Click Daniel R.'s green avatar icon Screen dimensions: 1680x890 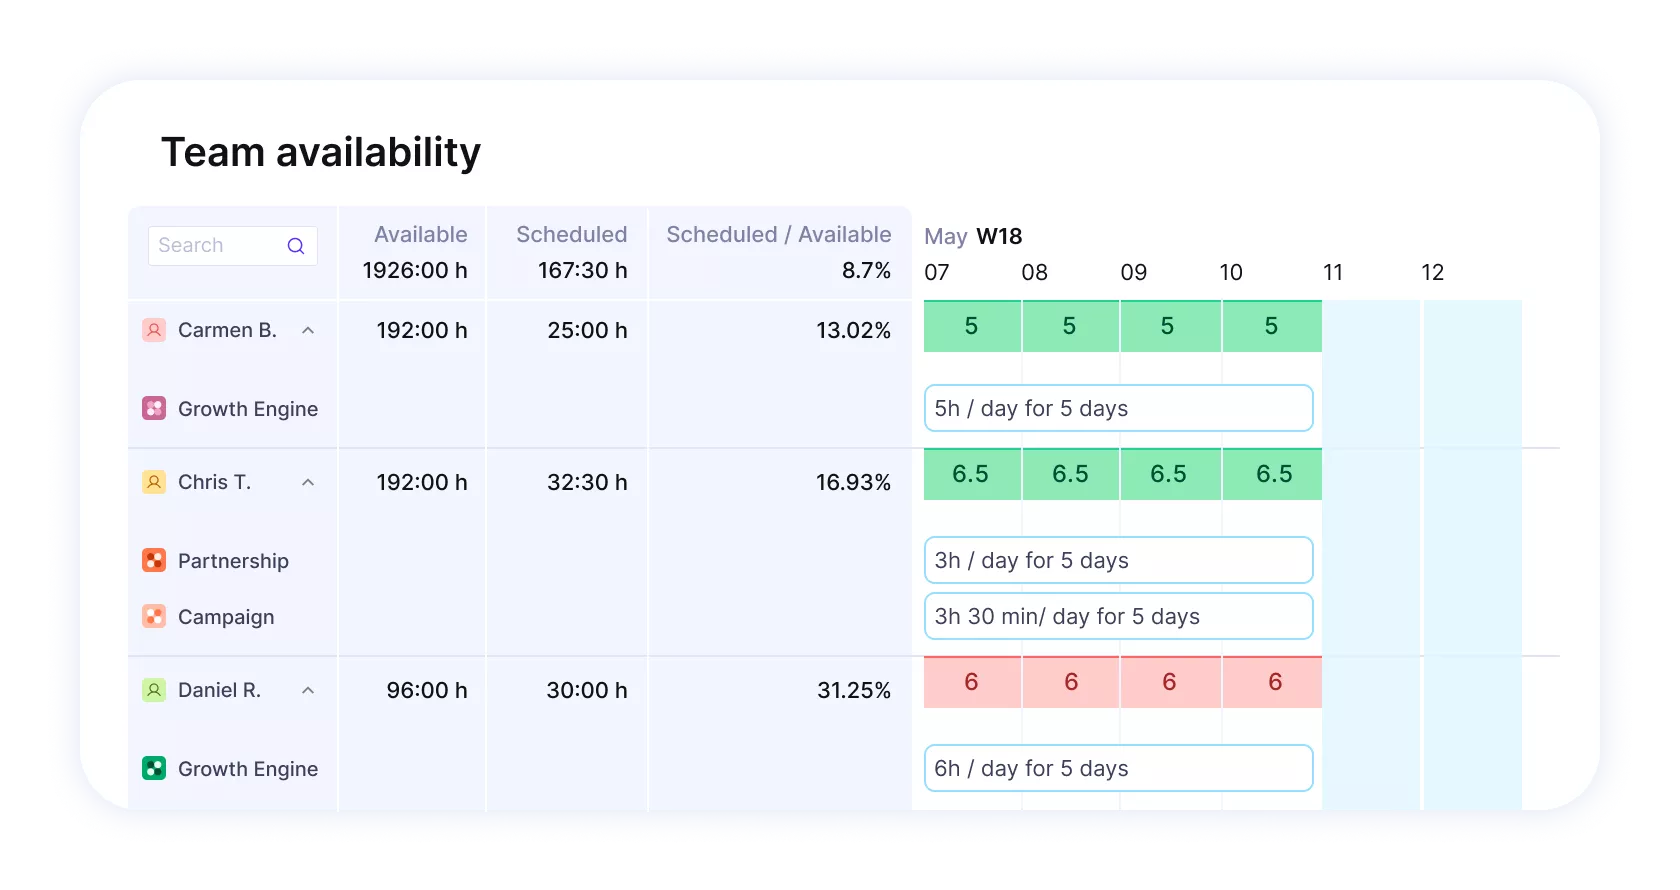pyautogui.click(x=154, y=690)
